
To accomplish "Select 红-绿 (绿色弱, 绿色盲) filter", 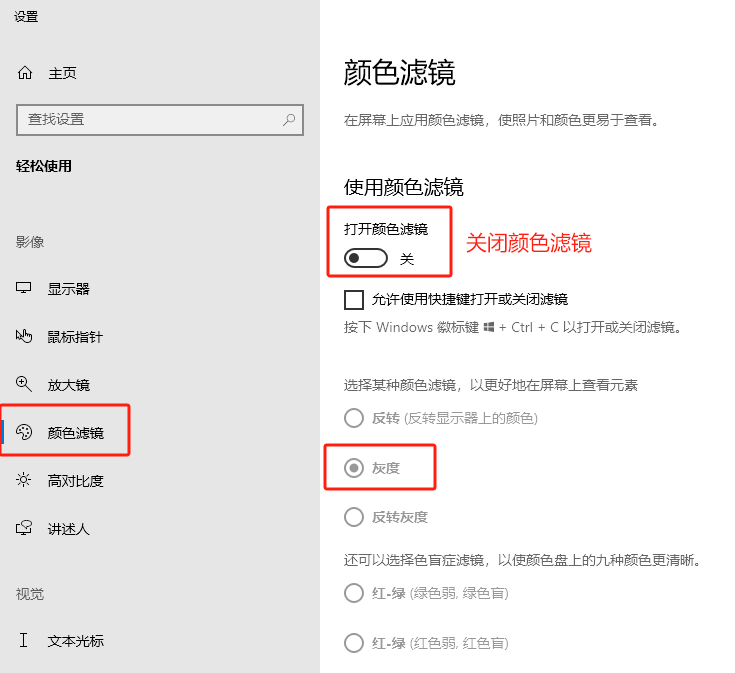I will tap(354, 593).
